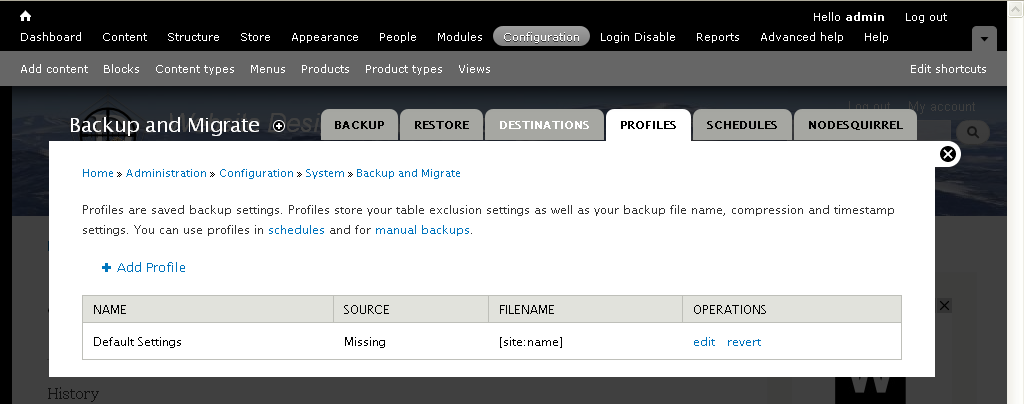Open Advanced help
The width and height of the screenshot is (1024, 404).
coord(802,37)
